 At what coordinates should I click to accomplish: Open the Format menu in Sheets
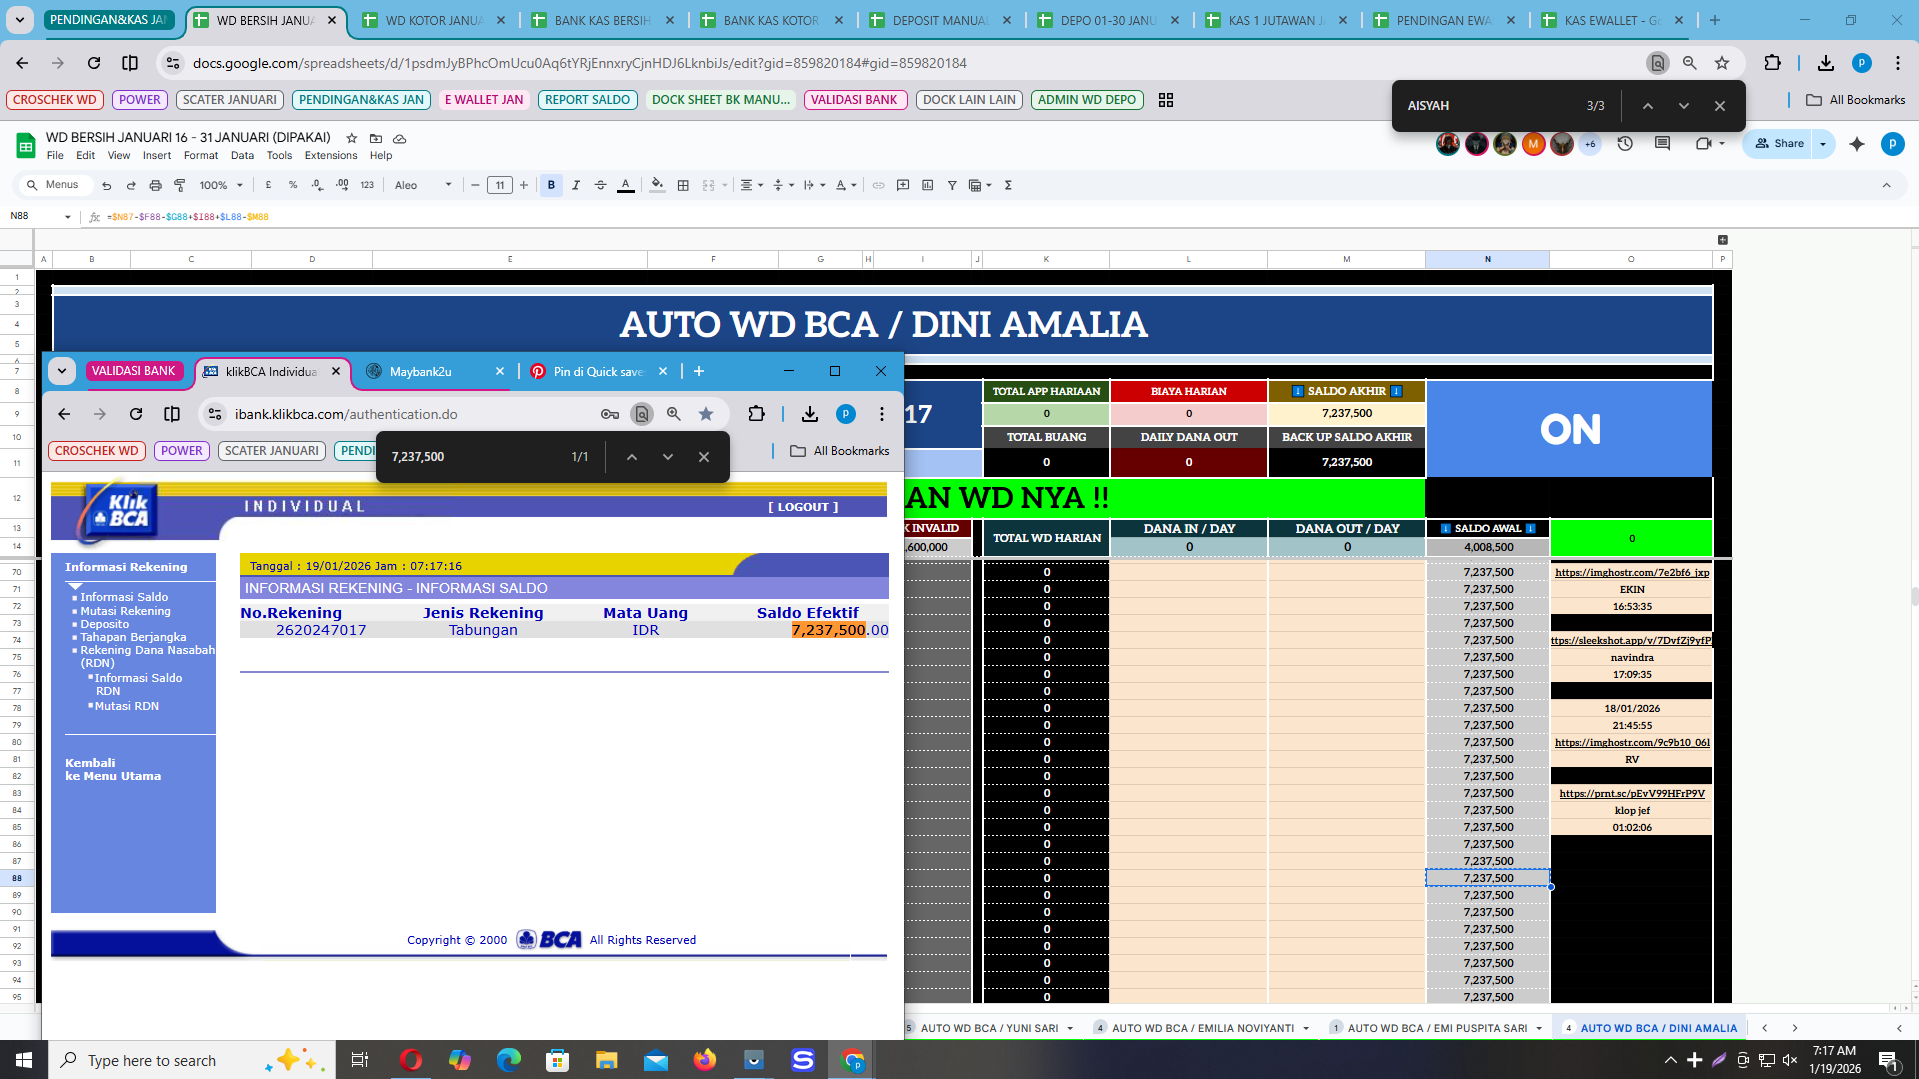[200, 156]
